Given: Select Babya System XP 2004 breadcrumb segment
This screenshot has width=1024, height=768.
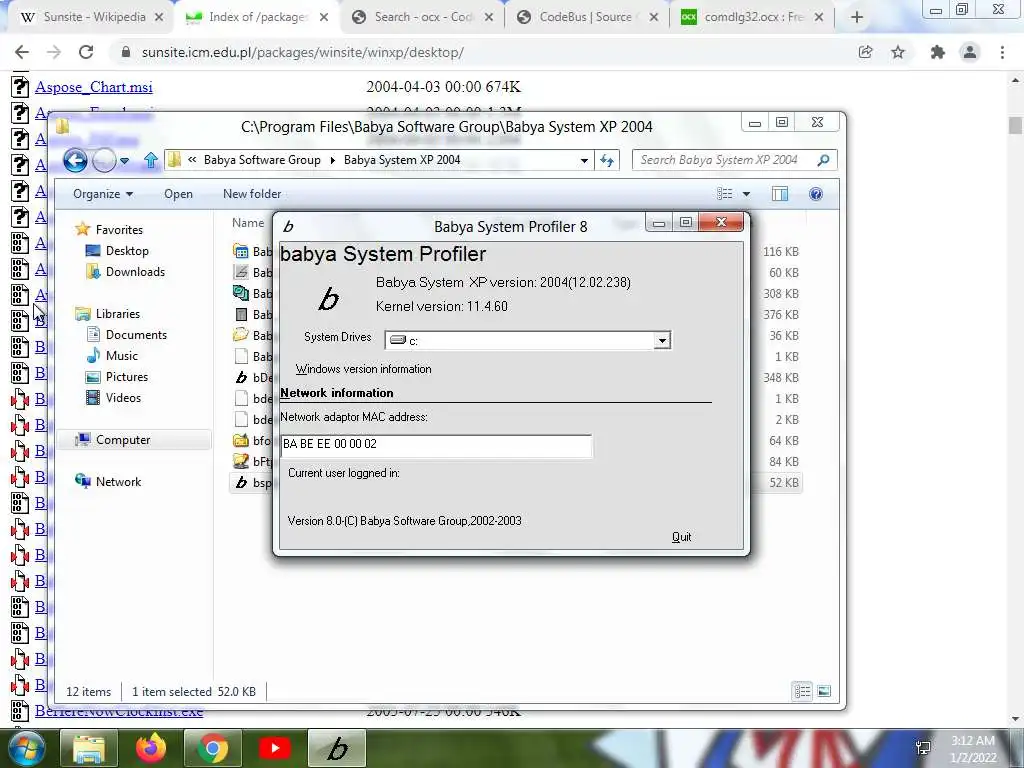Looking at the screenshot, I should 402,160.
